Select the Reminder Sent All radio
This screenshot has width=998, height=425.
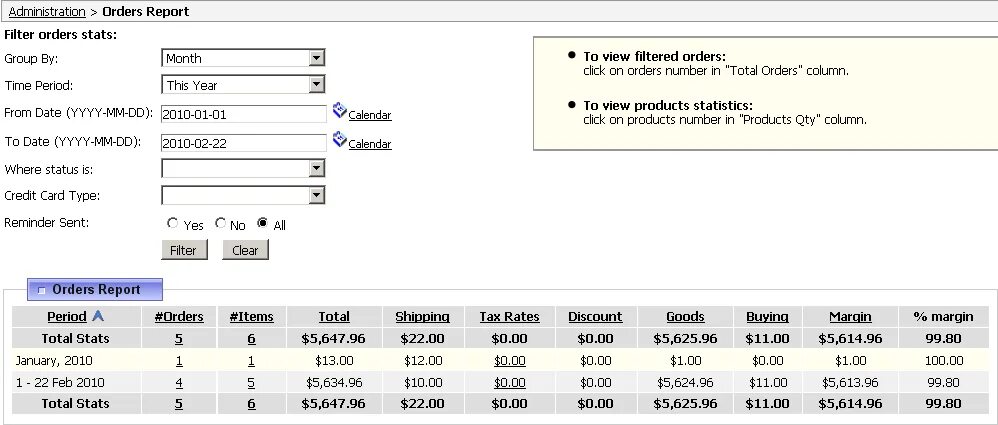263,223
